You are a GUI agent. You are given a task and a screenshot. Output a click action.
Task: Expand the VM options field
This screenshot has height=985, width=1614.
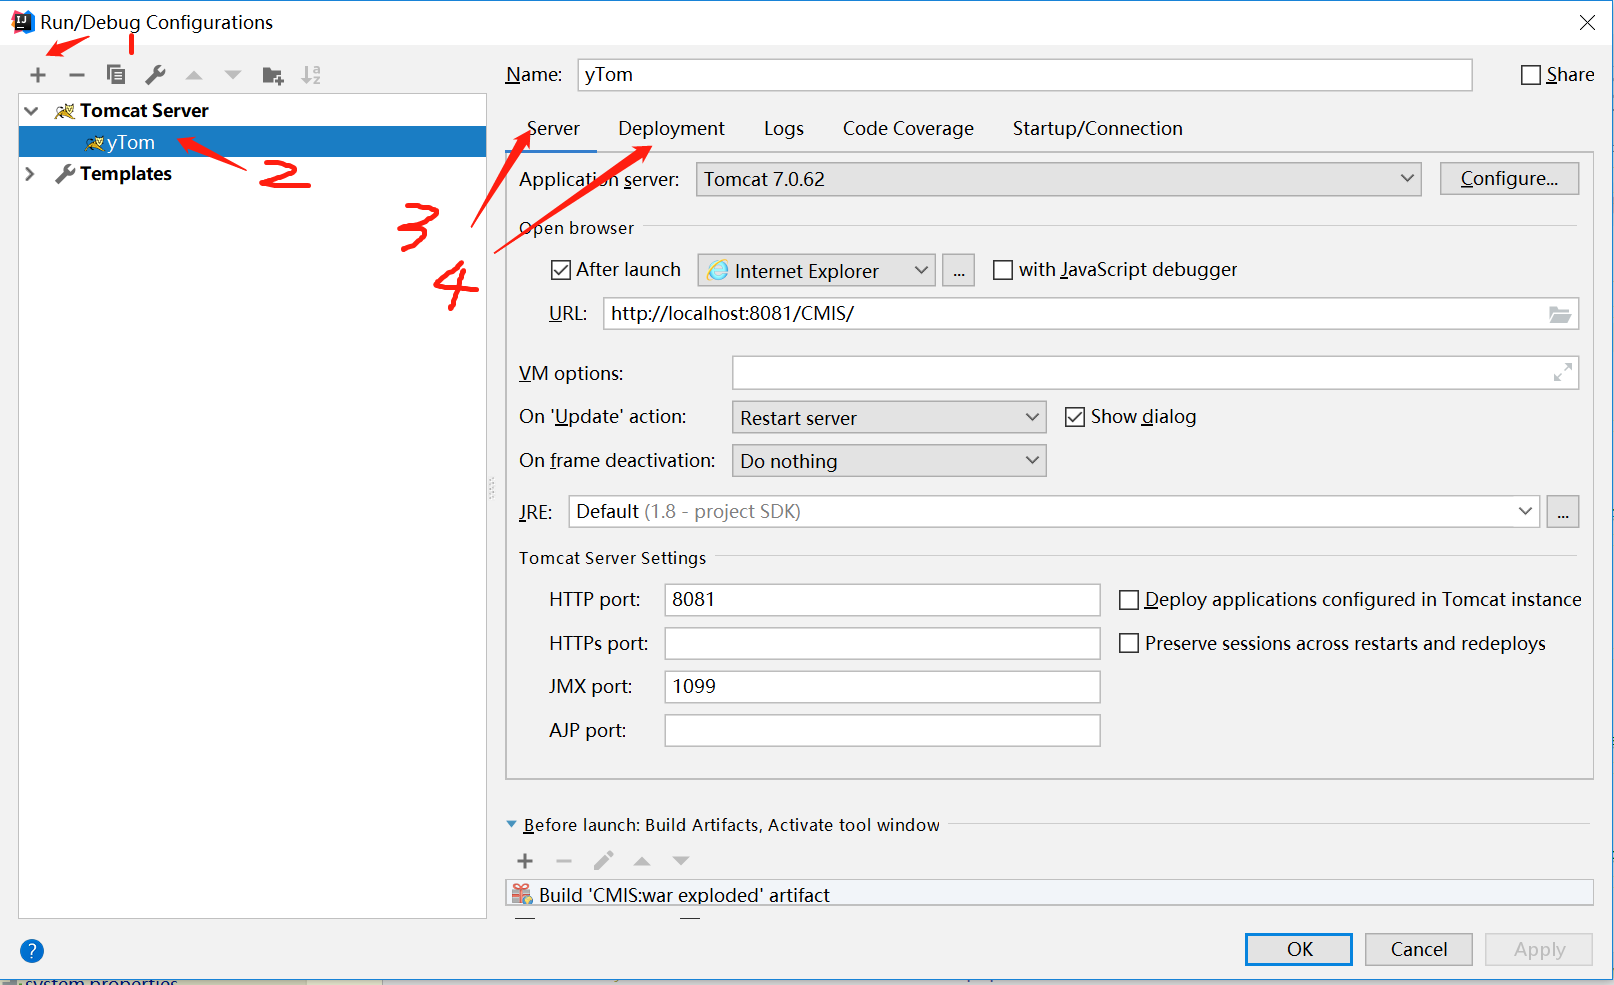(x=1563, y=373)
